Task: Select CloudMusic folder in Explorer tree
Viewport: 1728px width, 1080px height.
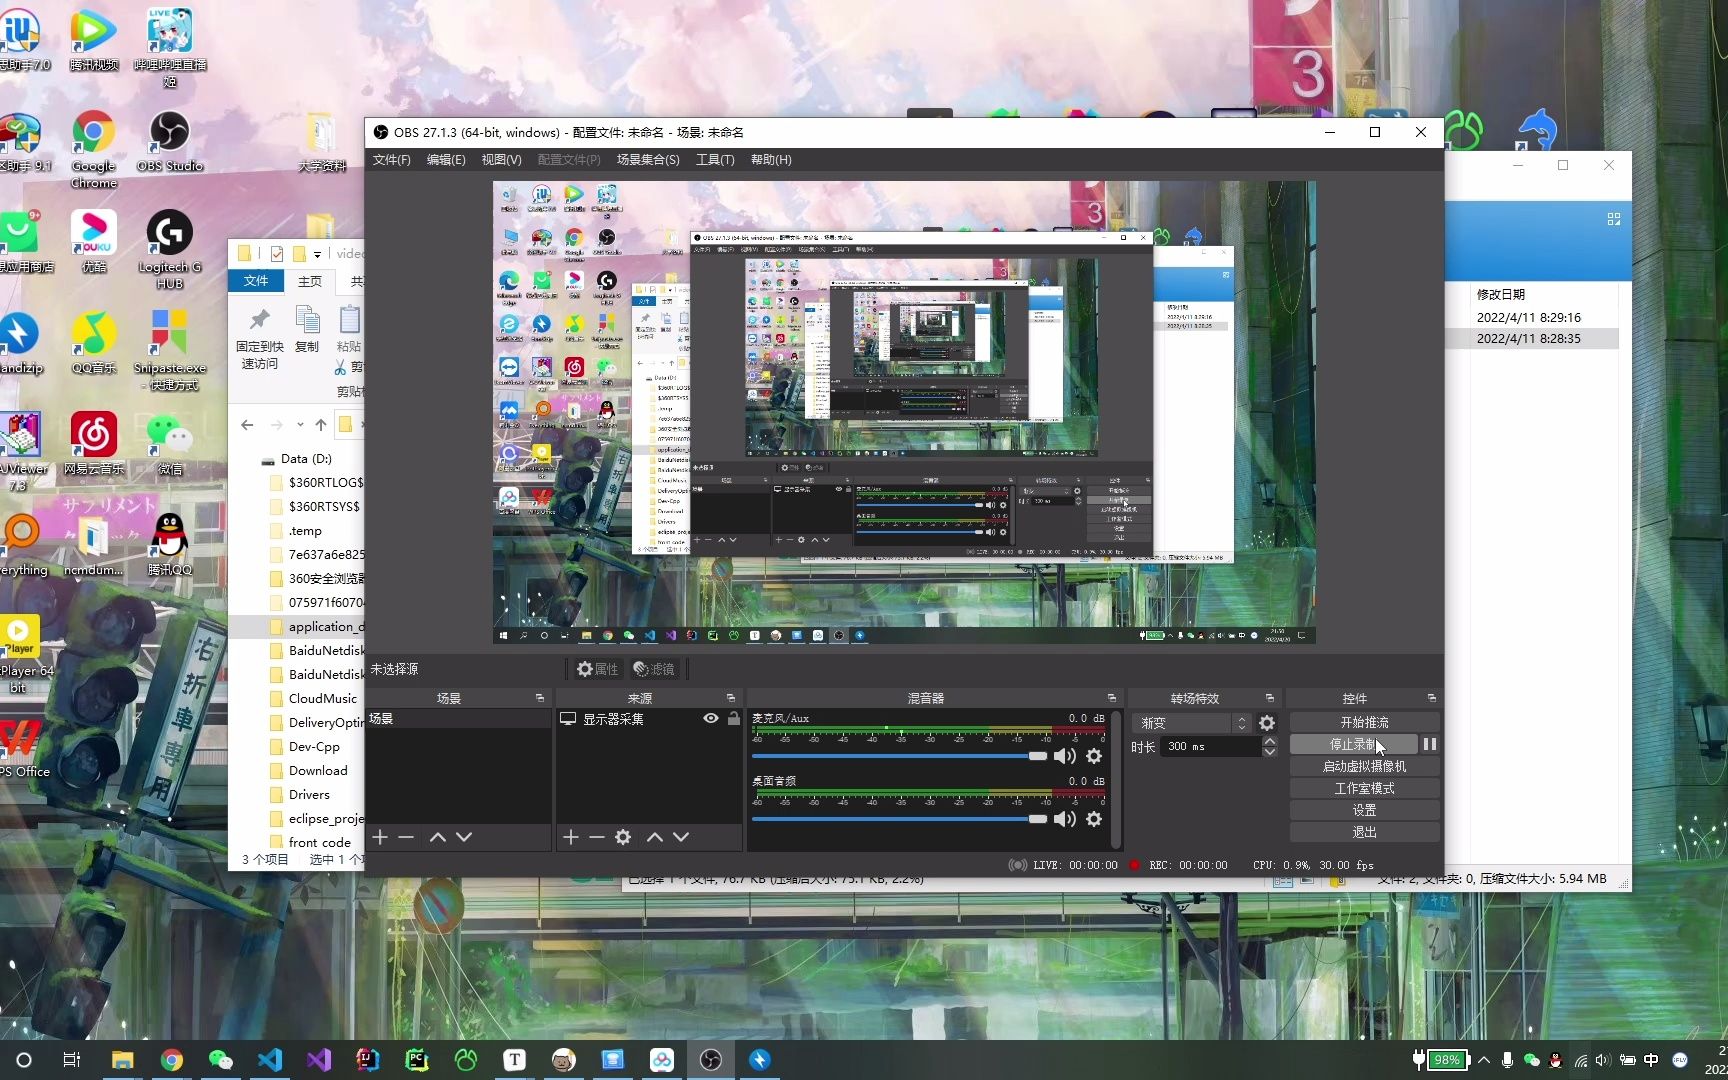Action: [x=322, y=699]
